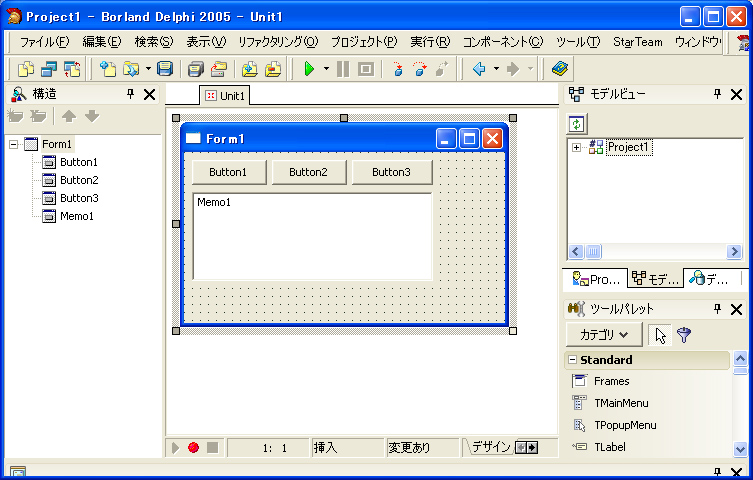Select Button1 in the structure tree
The height and width of the screenshot is (480, 753).
tap(79, 162)
